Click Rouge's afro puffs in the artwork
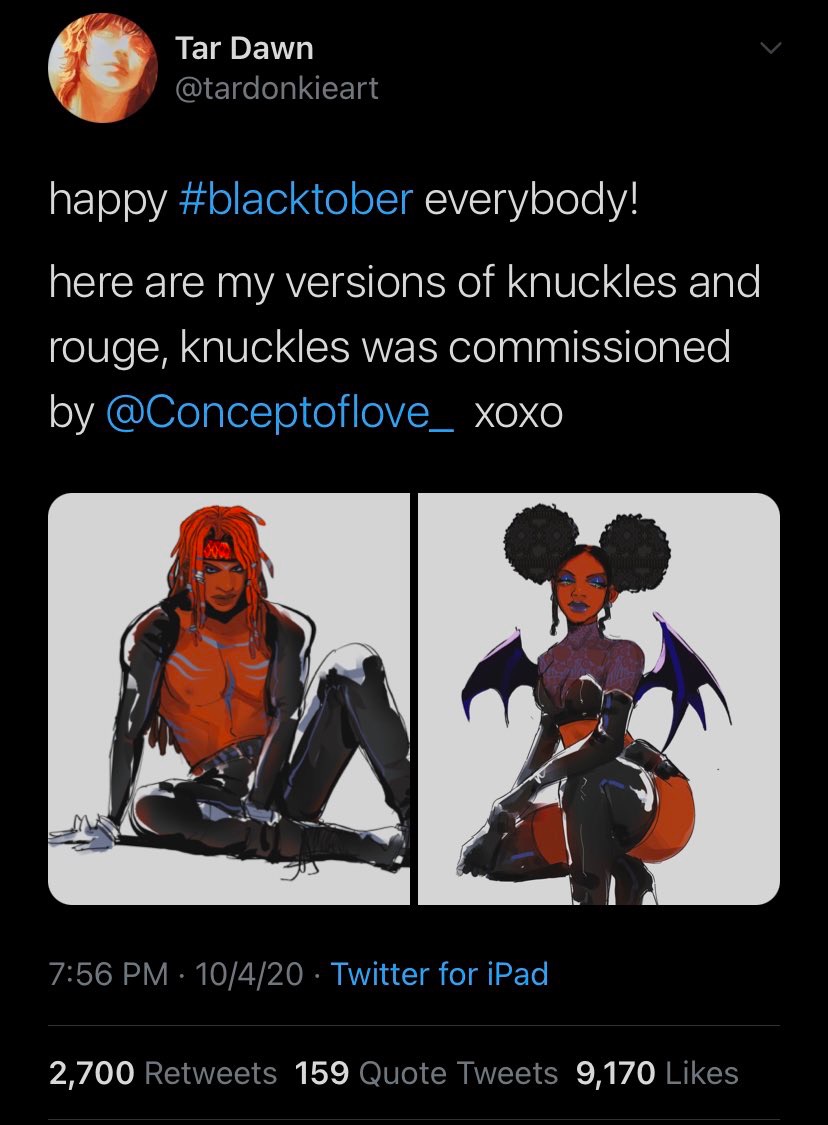This screenshot has height=1125, width=828. (x=587, y=543)
